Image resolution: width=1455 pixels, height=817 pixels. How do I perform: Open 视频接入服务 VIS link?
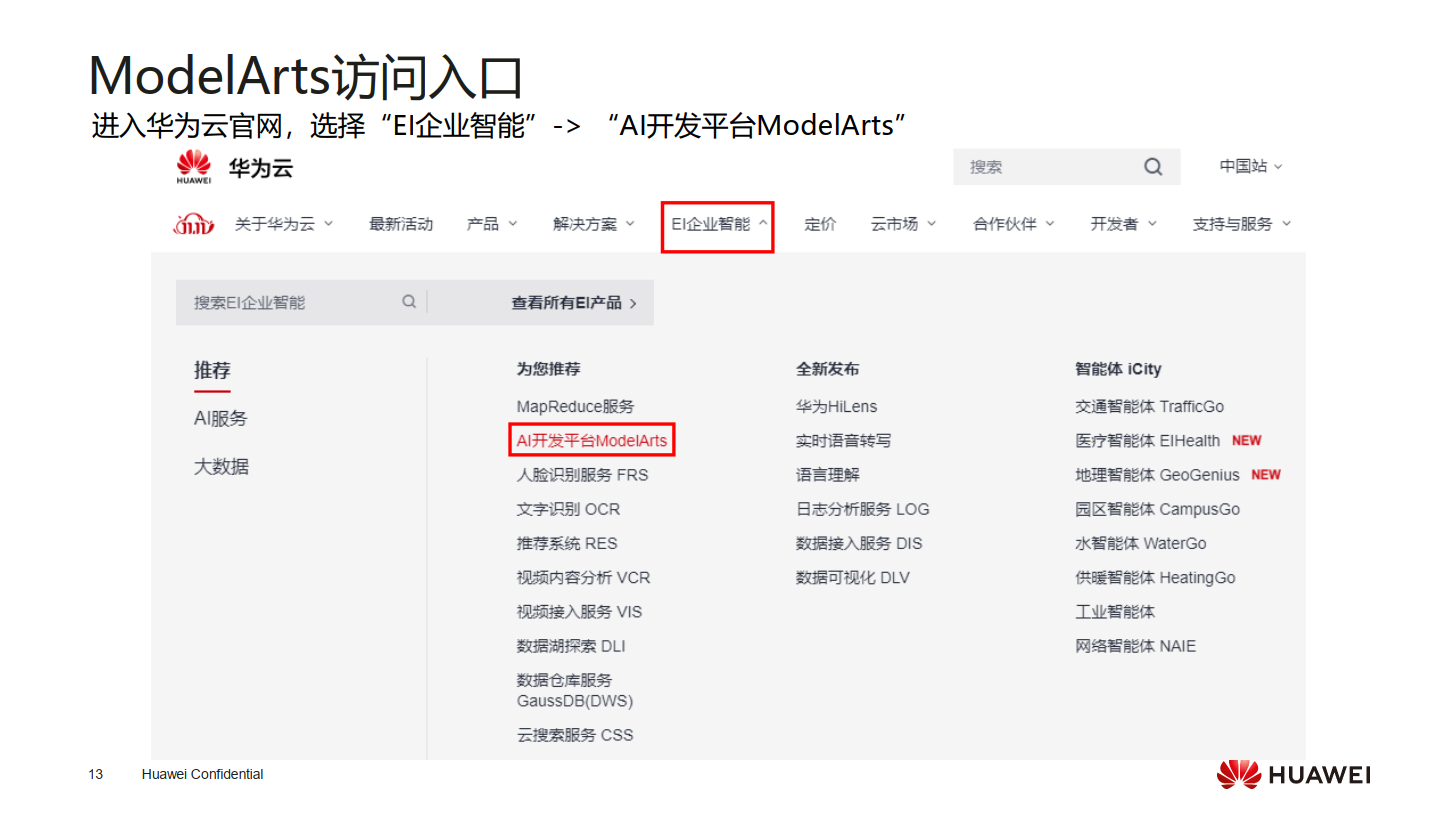tap(579, 612)
